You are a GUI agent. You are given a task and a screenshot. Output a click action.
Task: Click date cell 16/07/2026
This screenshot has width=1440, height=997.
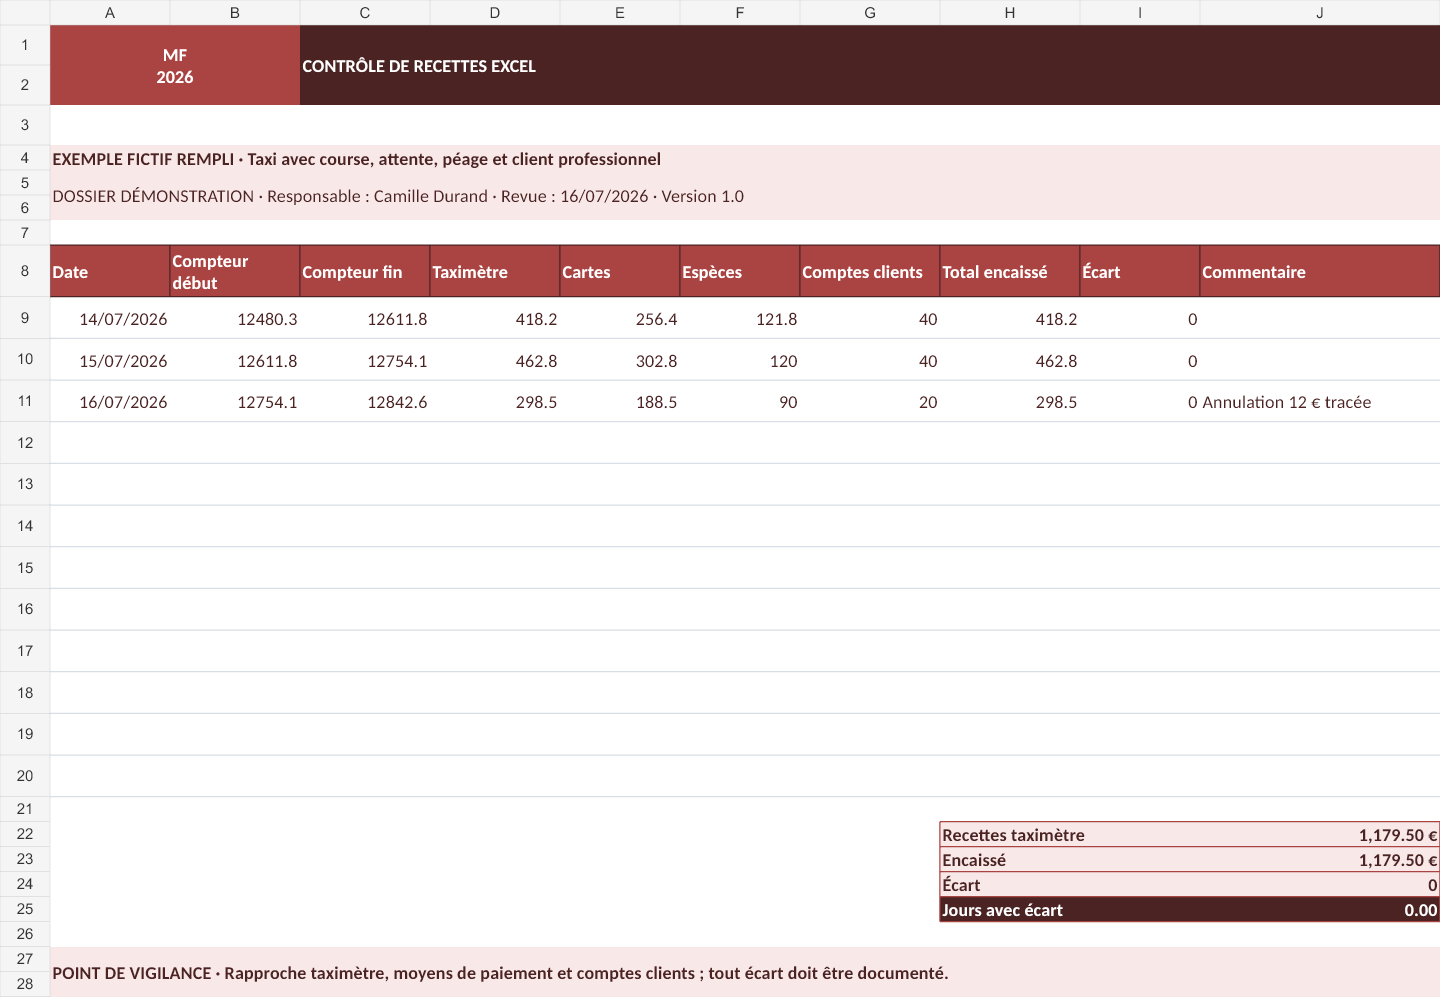[x=110, y=402]
